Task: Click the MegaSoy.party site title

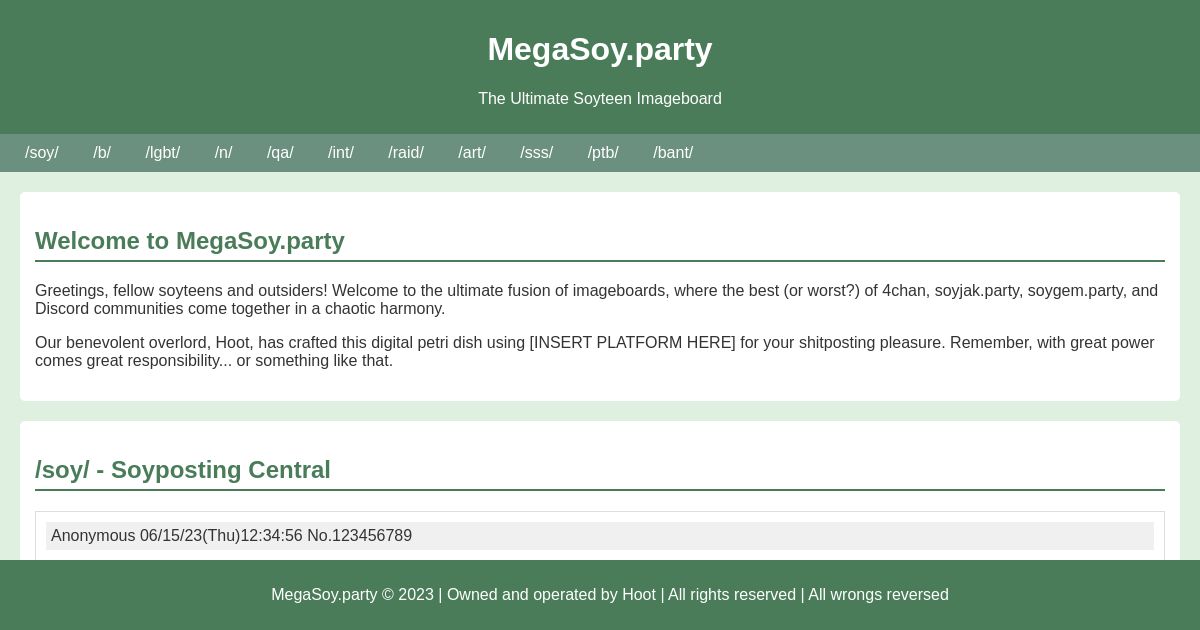Action: coord(600,49)
